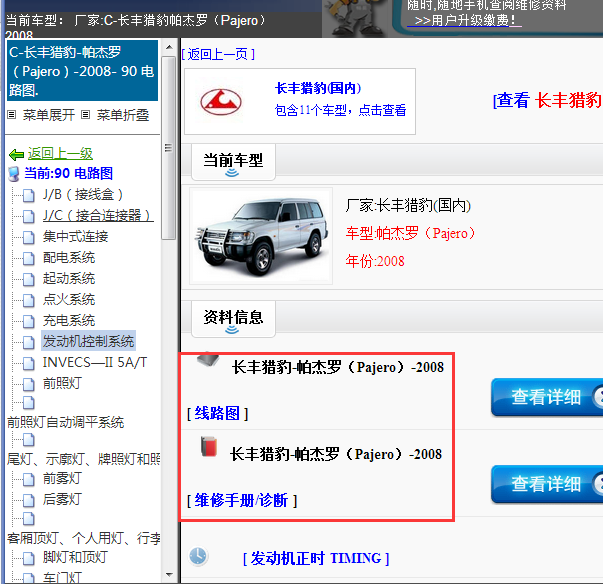
Task: Click the Changfeng Liebao red logo
Action: 221,102
